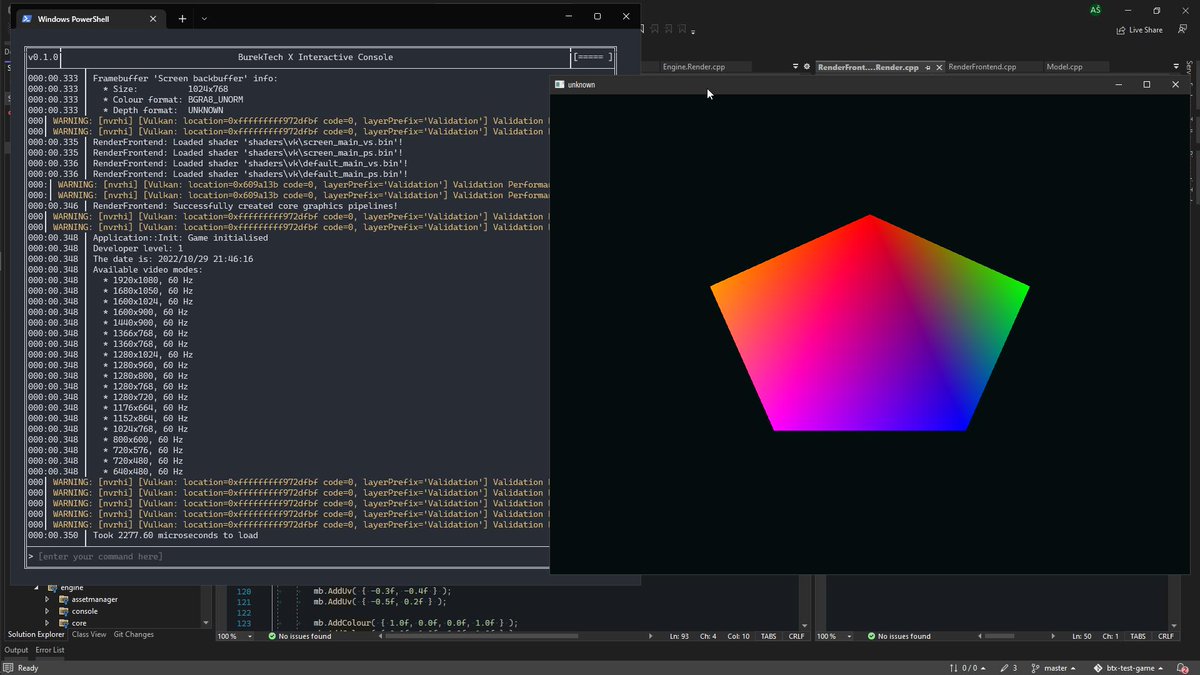Change CRLF line ending in right editor
Viewport: 1200px width, 675px height.
click(x=1166, y=636)
